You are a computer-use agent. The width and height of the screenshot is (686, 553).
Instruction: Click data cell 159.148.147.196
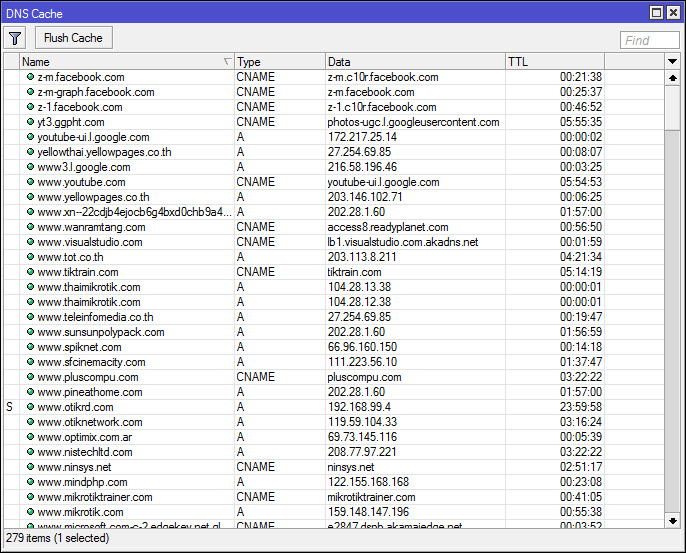point(368,512)
